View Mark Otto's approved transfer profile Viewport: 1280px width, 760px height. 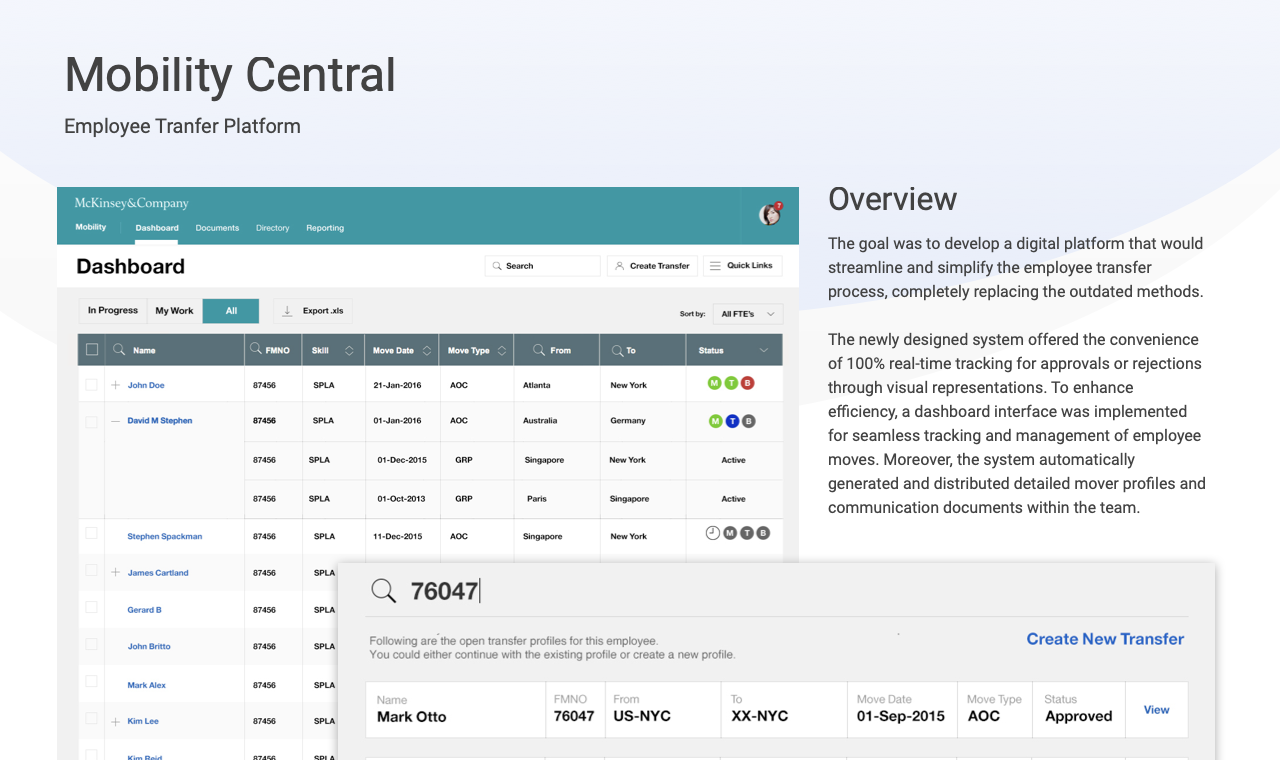point(1156,709)
